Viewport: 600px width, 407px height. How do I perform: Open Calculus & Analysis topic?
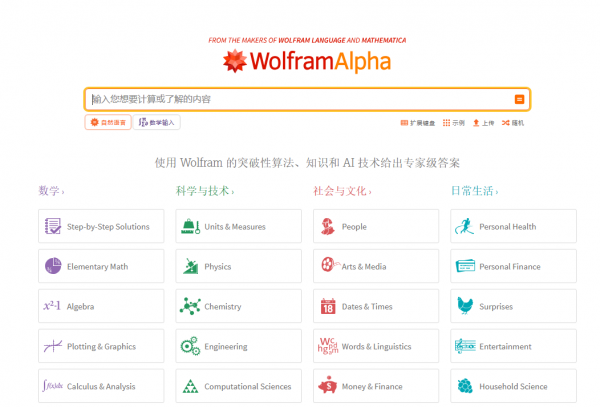point(101,386)
